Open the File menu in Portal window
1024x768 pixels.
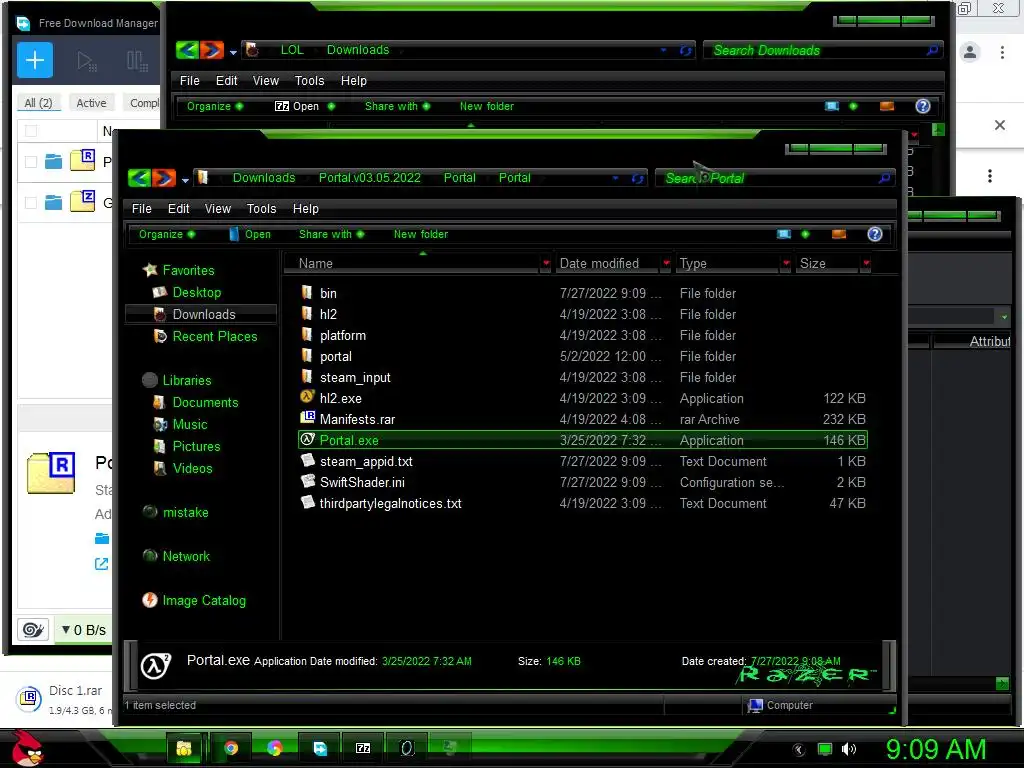(x=142, y=209)
